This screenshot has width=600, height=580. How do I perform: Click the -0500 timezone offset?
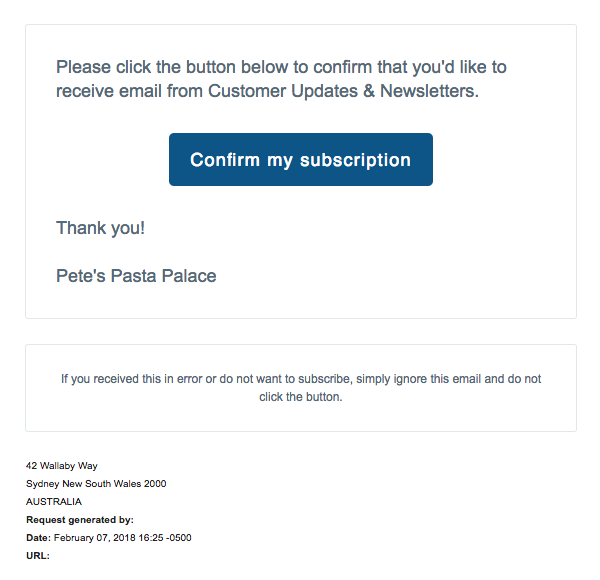click(179, 538)
